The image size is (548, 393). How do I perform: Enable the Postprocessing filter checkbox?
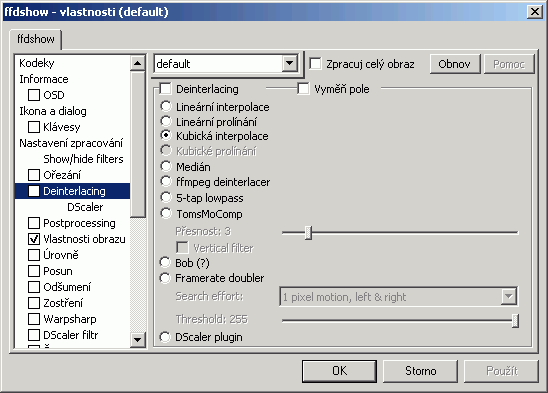[x=34, y=223]
